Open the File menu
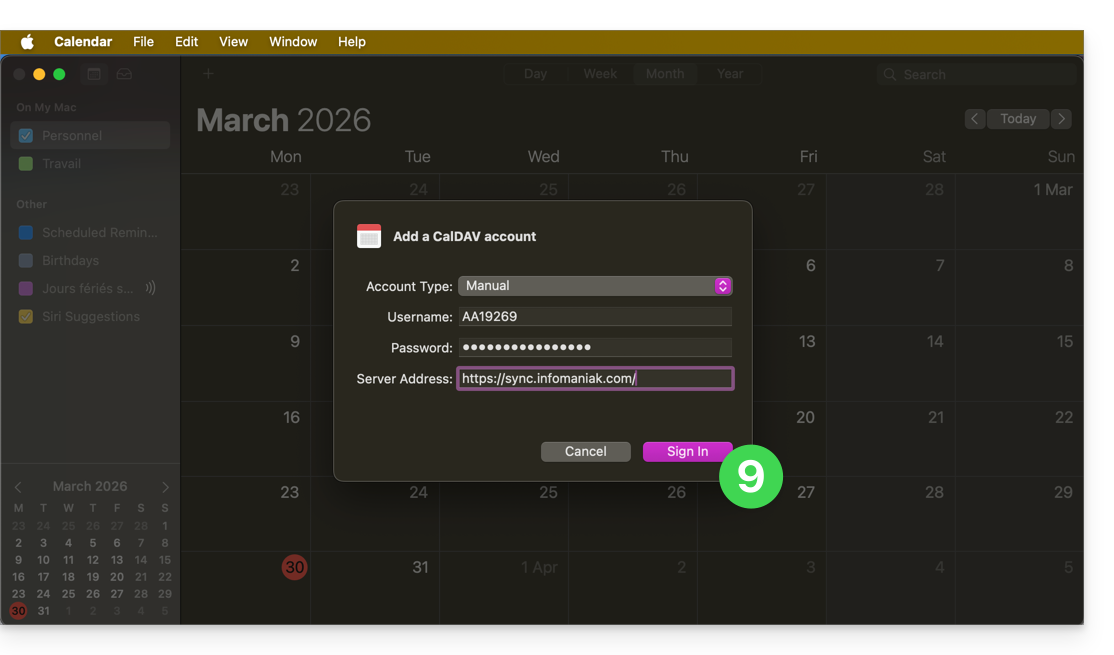The height and width of the screenshot is (655, 1114). coord(143,42)
